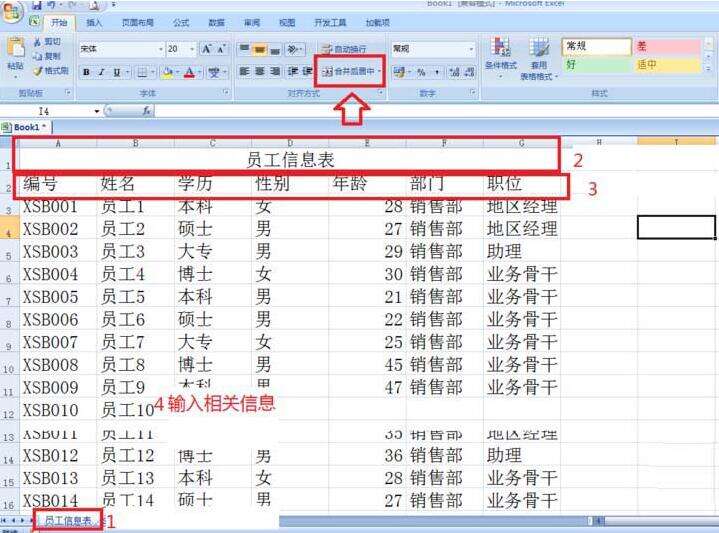Click insert function fx button
This screenshot has width=719, height=533.
[147, 111]
